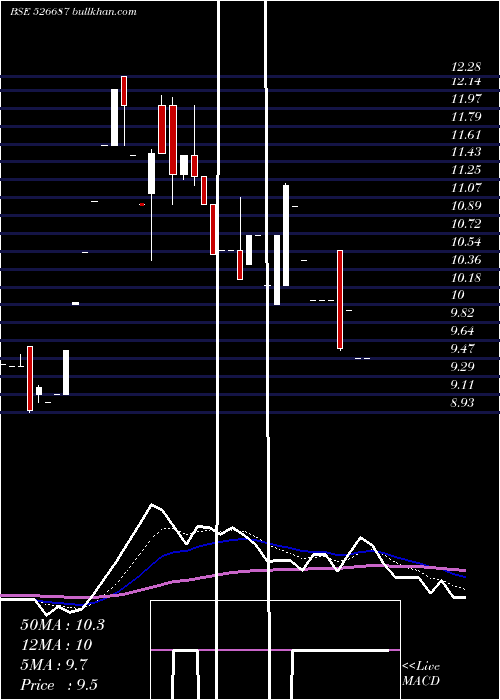Click the 9.11 price axis label

(462, 385)
